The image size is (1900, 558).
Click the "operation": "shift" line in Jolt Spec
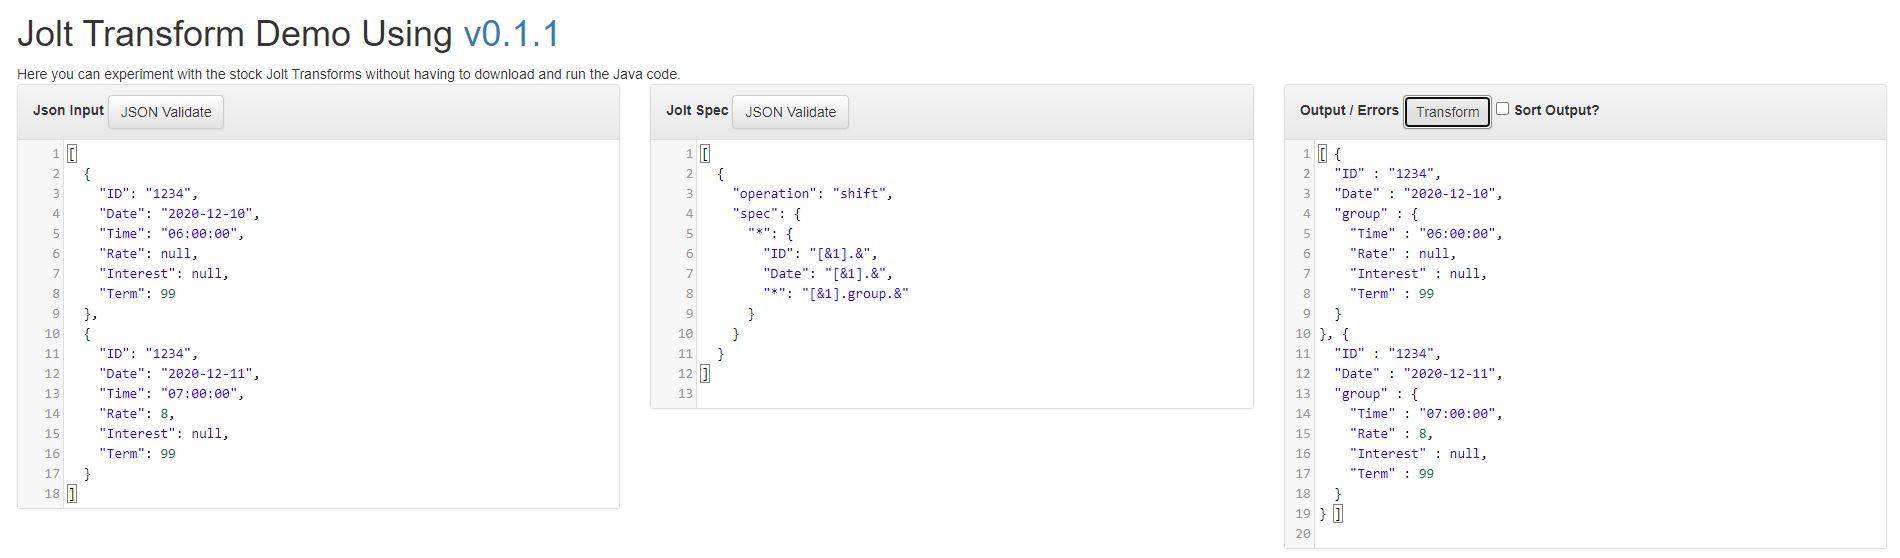point(812,193)
